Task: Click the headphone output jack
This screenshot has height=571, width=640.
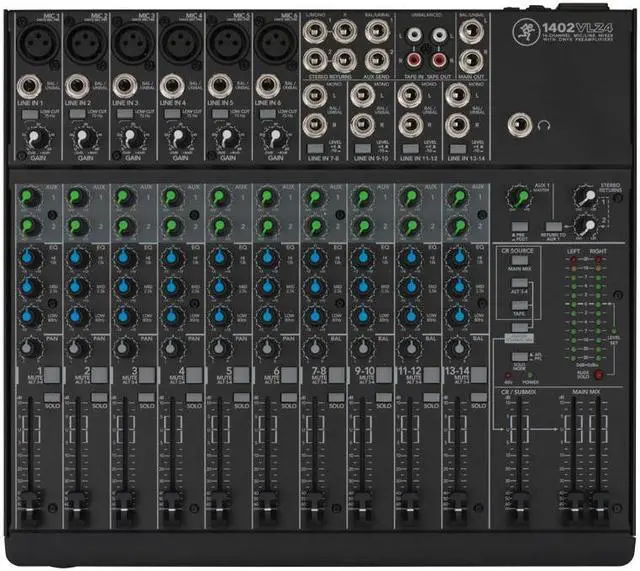Action: click(519, 126)
